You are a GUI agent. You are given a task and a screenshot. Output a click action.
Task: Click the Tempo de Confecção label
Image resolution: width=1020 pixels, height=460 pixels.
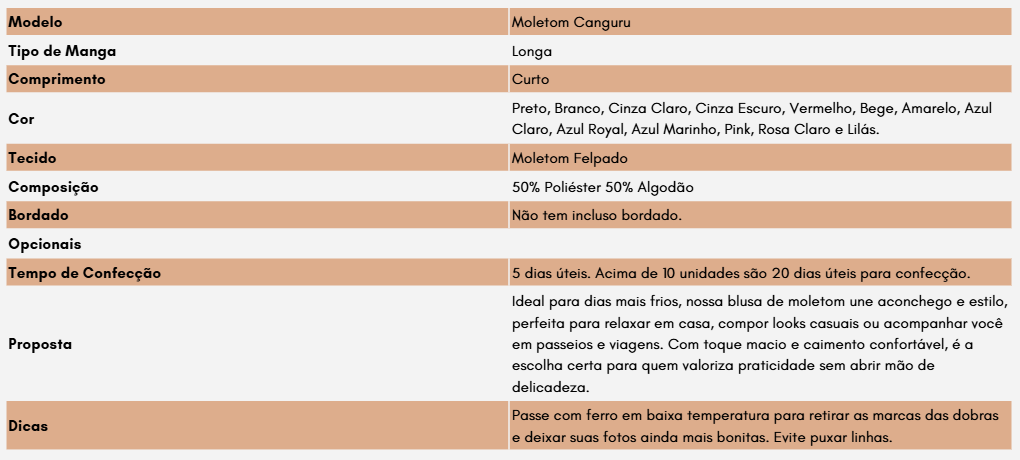pyautogui.click(x=85, y=273)
